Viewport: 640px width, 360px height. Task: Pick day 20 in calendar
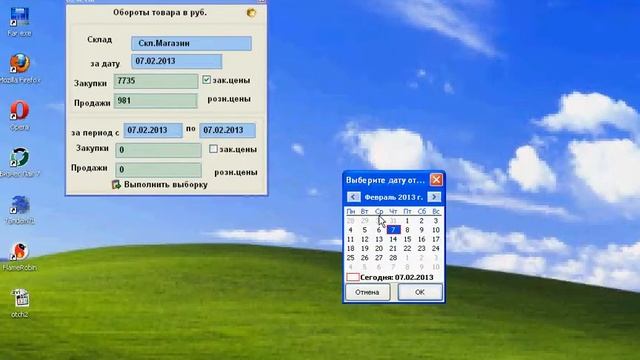pyautogui.click(x=379, y=249)
